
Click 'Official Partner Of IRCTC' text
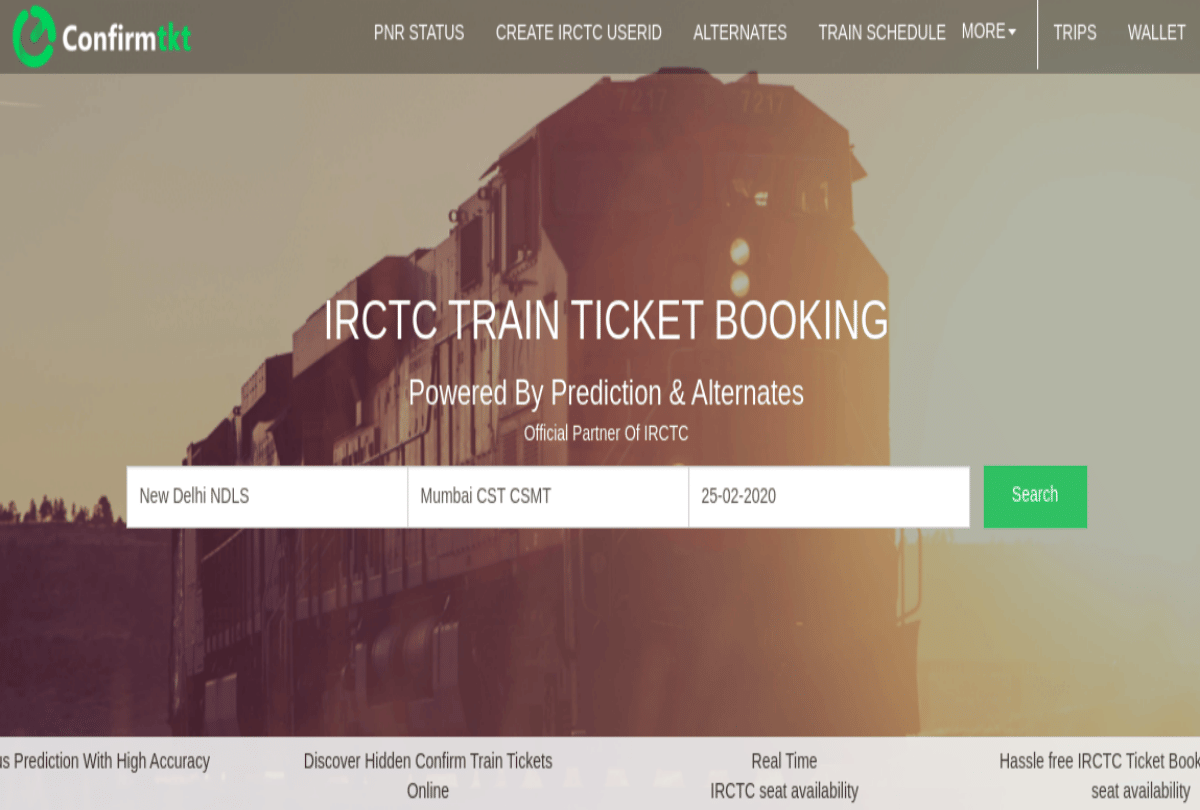coord(606,434)
